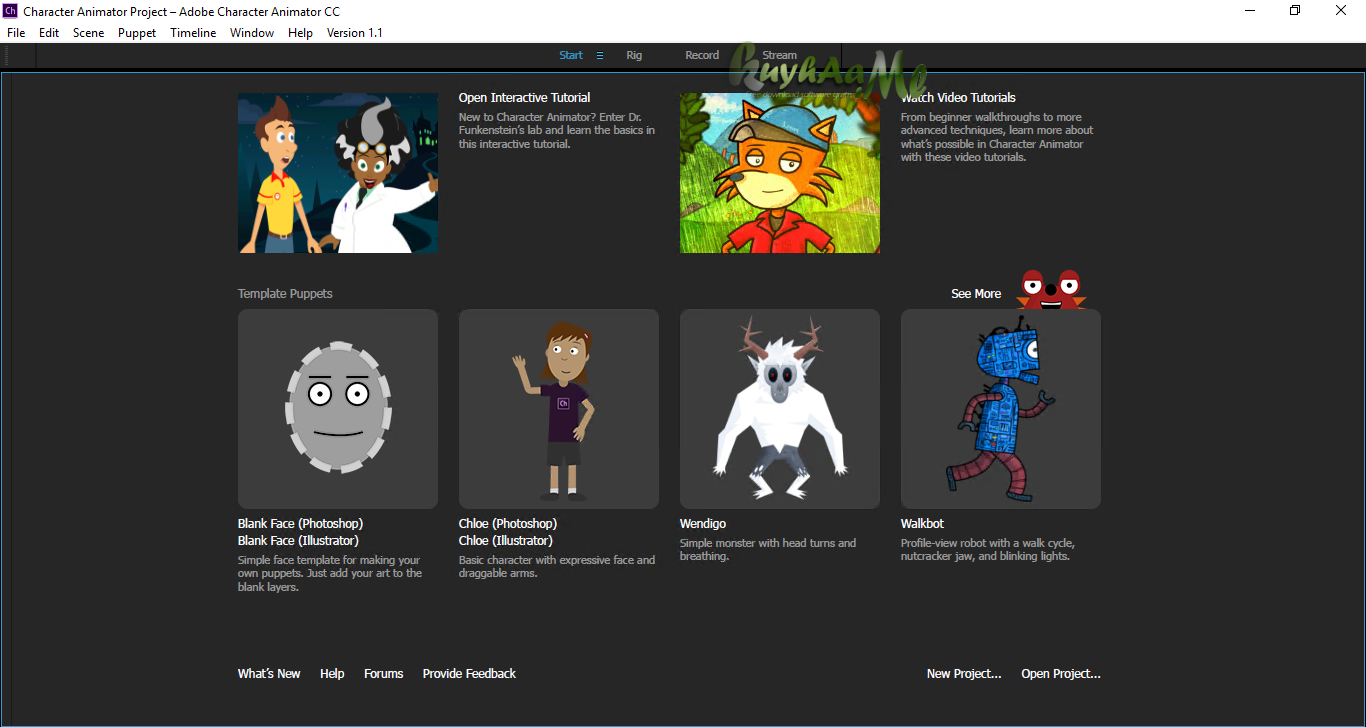This screenshot has width=1366, height=727.
Task: Open the Timeline menu
Action: pyautogui.click(x=193, y=33)
